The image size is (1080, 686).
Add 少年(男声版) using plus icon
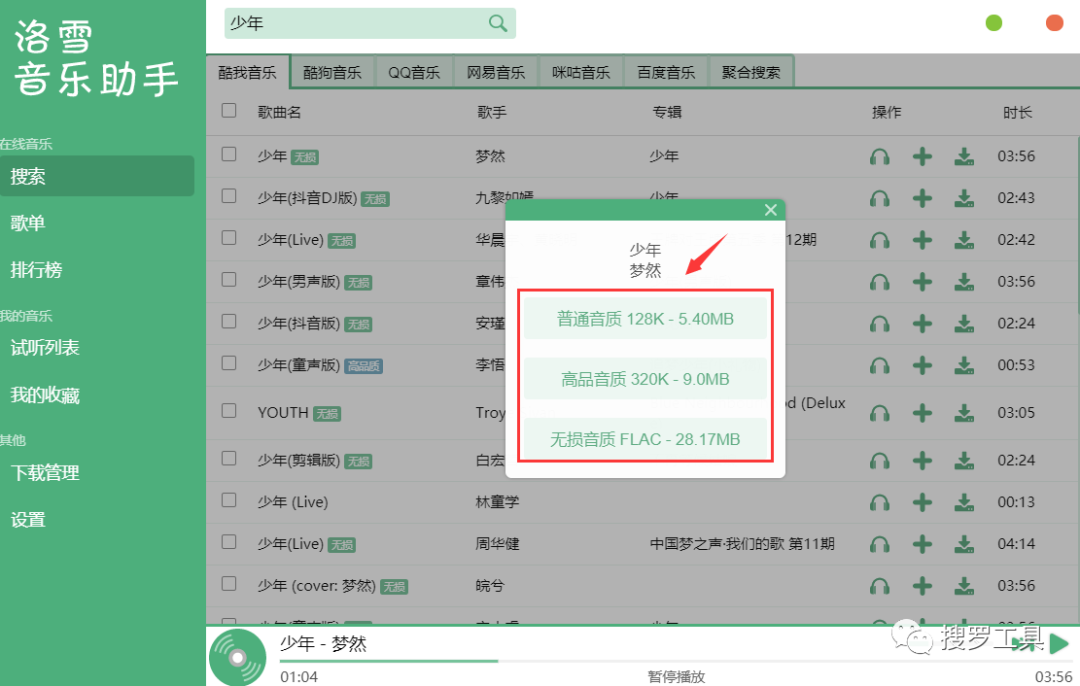point(922,282)
